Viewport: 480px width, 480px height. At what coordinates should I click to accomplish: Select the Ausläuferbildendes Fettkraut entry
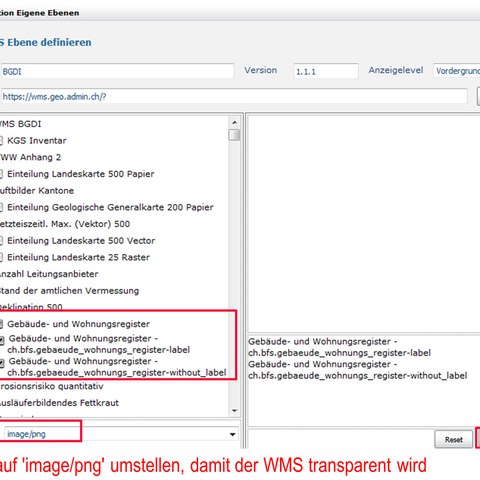point(59,403)
